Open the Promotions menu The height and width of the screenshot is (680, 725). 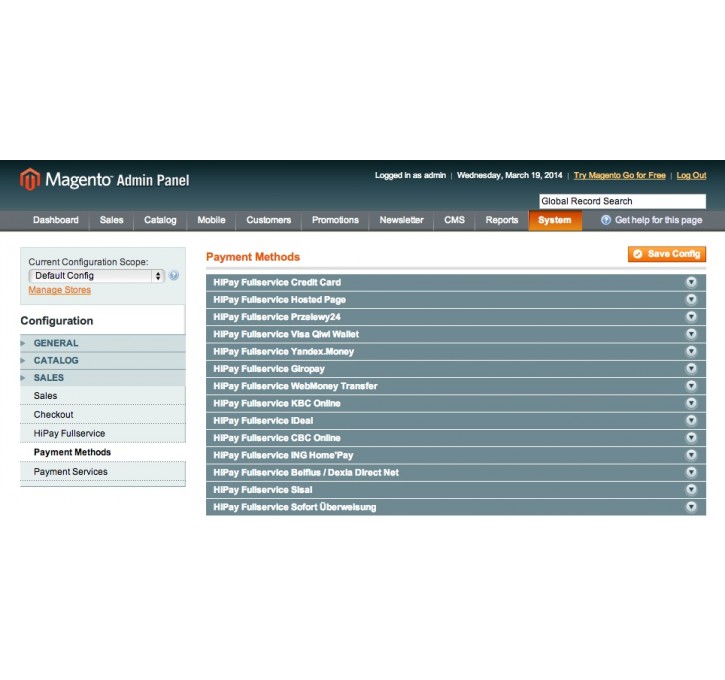pos(335,220)
